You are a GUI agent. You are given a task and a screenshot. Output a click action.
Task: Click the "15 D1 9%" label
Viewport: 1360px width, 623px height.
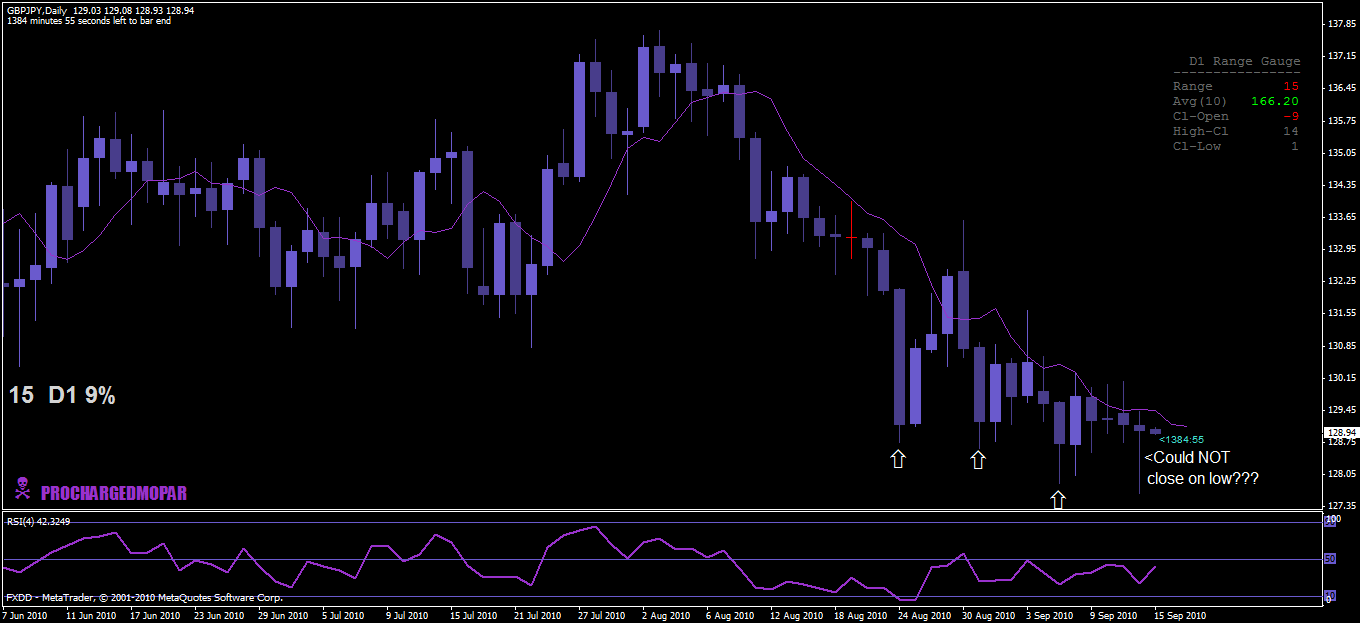(x=62, y=396)
